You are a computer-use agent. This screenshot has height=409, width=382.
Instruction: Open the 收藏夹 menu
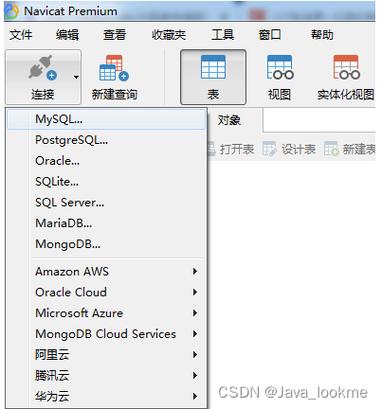pos(169,34)
